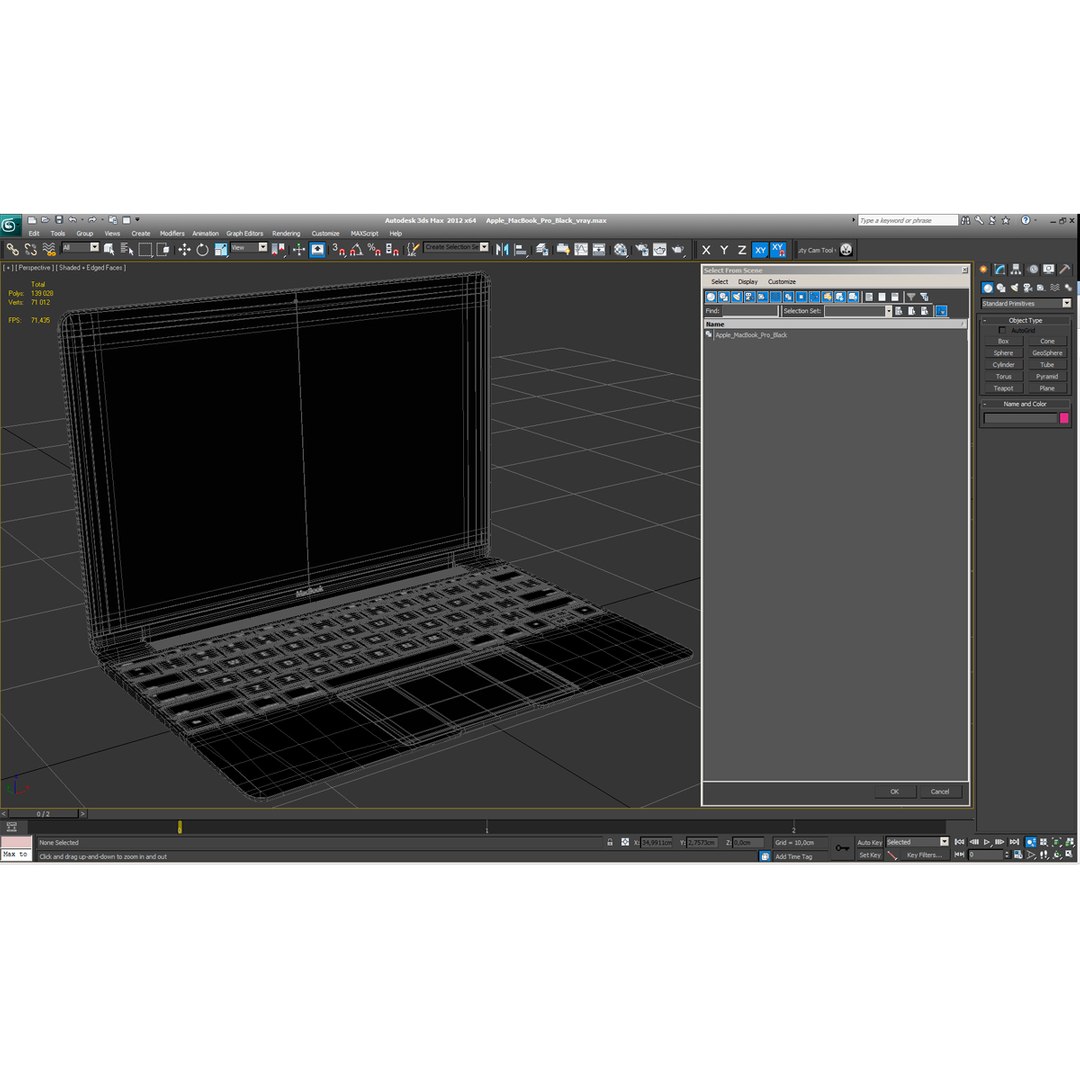Toggle the Spinner Snap icon
Screen dimensions: 1080x1080
coord(393,249)
